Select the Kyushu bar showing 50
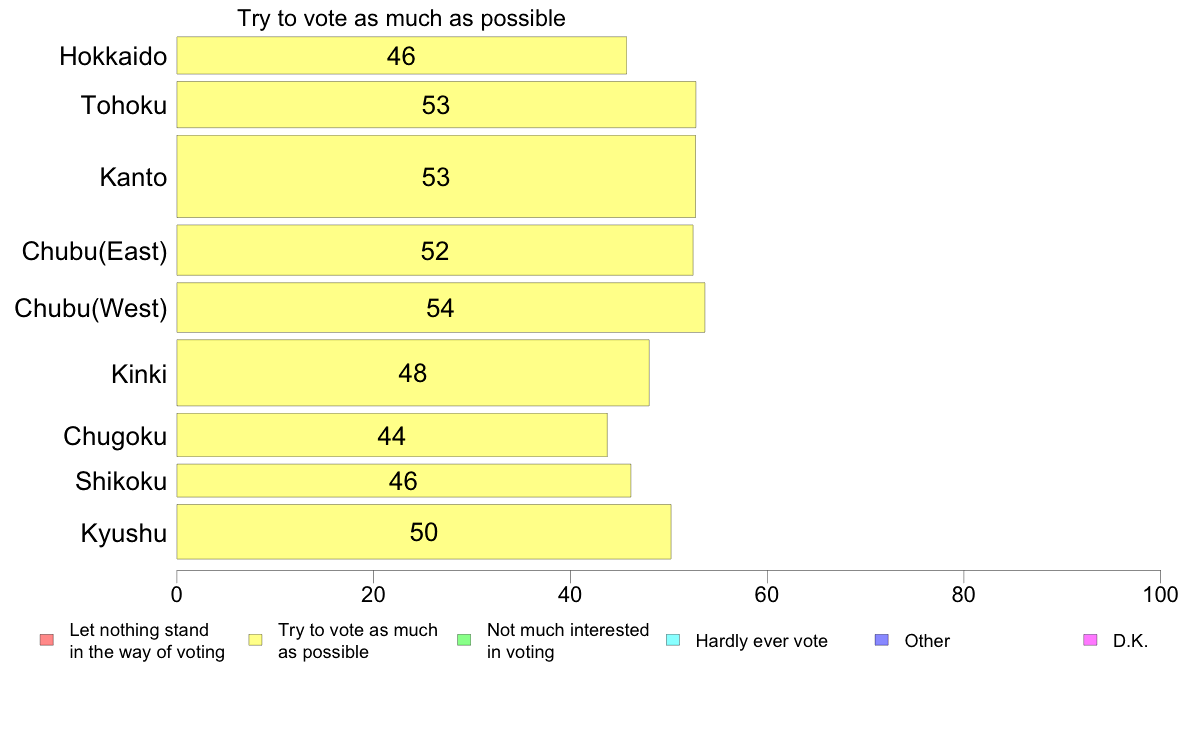The width and height of the screenshot is (1188, 736). [x=424, y=531]
